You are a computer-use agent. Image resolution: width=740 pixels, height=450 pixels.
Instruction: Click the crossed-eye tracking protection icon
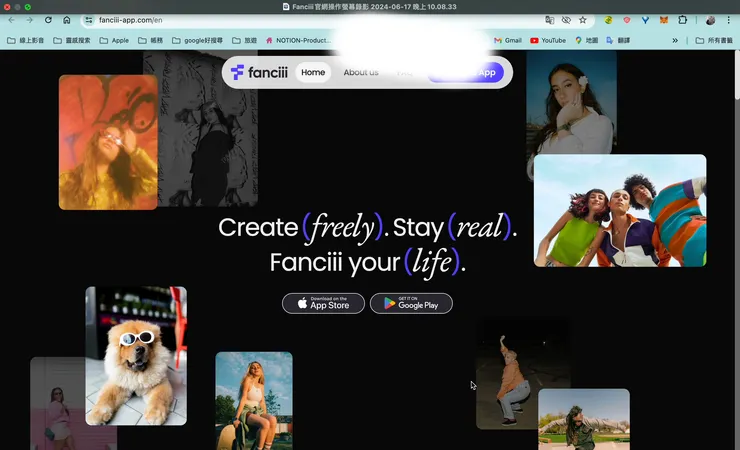[x=566, y=20]
